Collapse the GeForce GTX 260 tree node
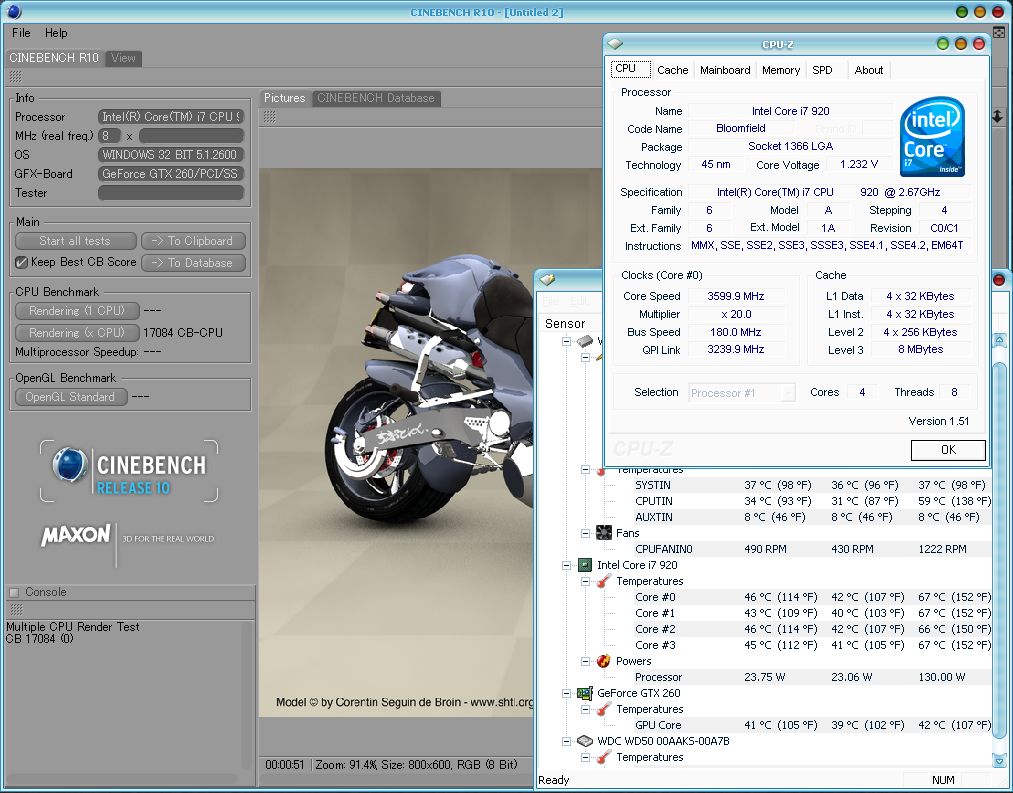The height and width of the screenshot is (793, 1013). point(567,693)
